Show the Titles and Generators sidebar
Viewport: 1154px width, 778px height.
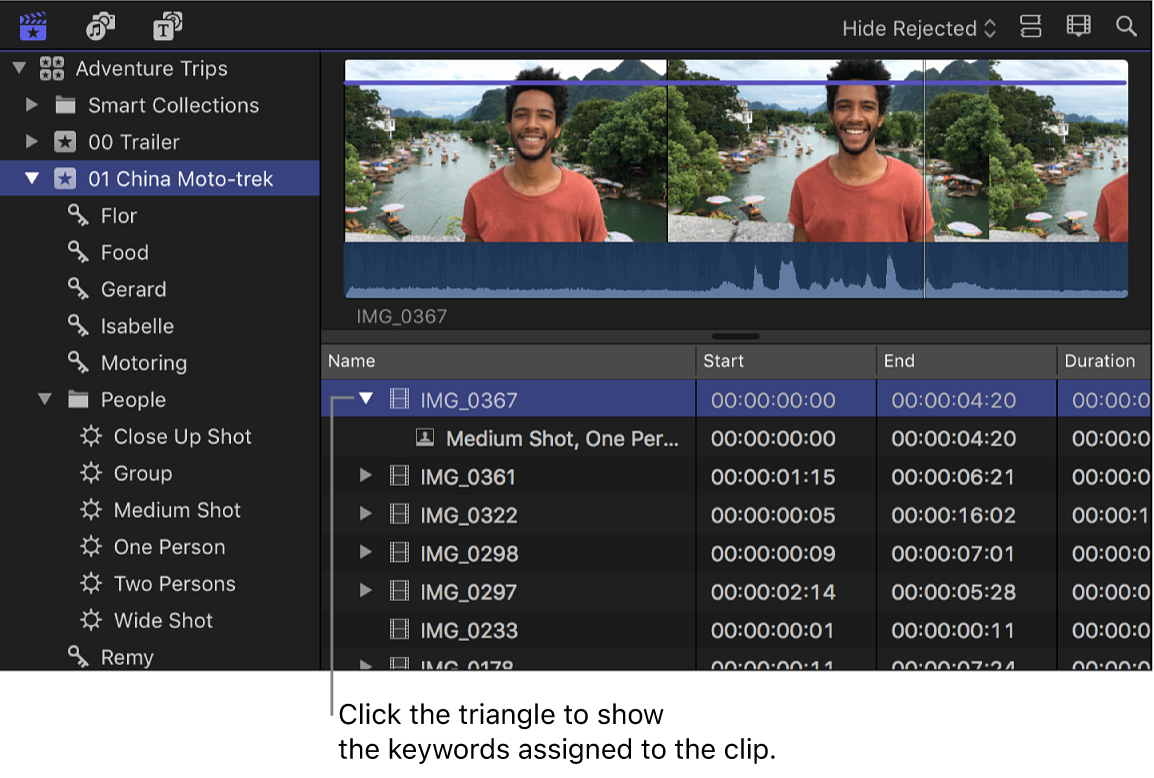(166, 26)
